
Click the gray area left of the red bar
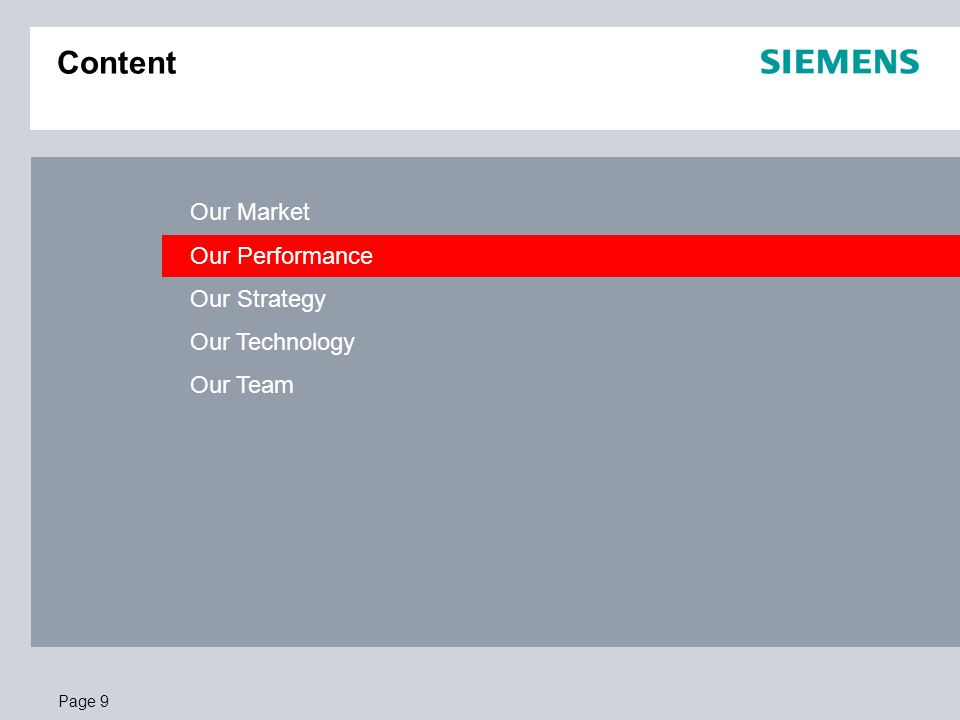tap(96, 256)
